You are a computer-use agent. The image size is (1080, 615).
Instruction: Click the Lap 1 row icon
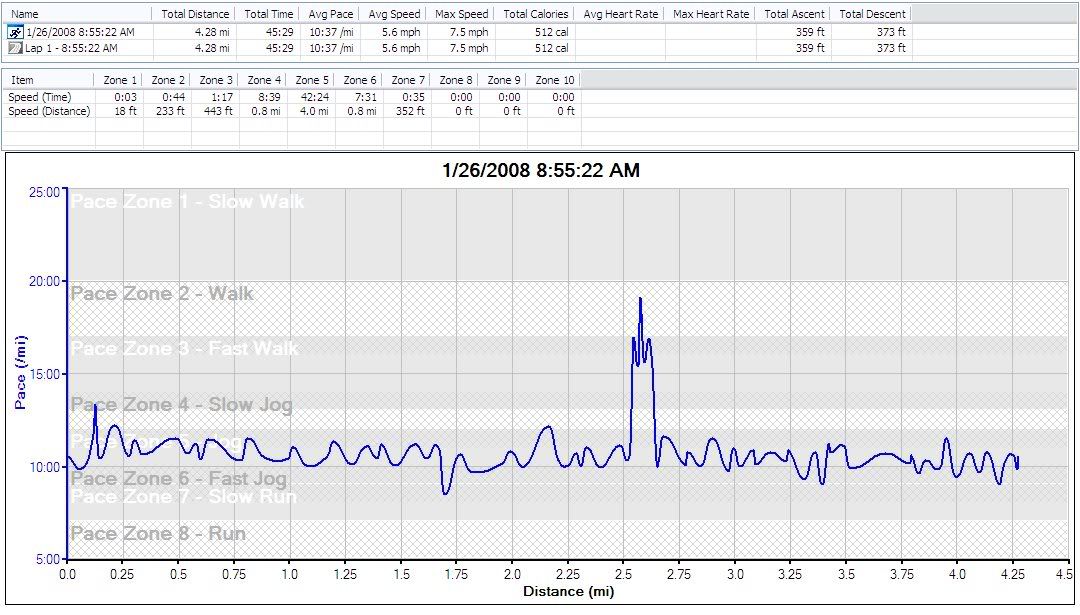point(15,48)
